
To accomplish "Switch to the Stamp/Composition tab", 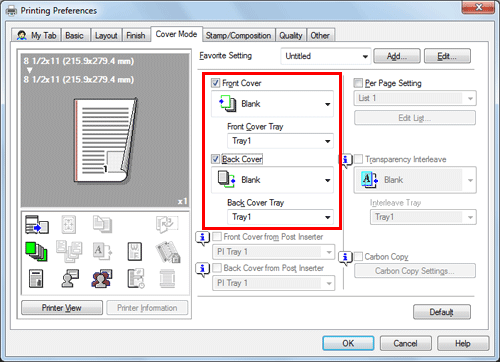I will coord(238,35).
